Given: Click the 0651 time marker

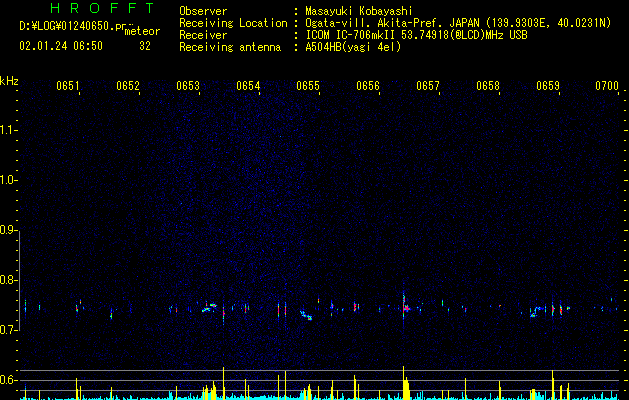Looking at the screenshot, I should (67, 85).
